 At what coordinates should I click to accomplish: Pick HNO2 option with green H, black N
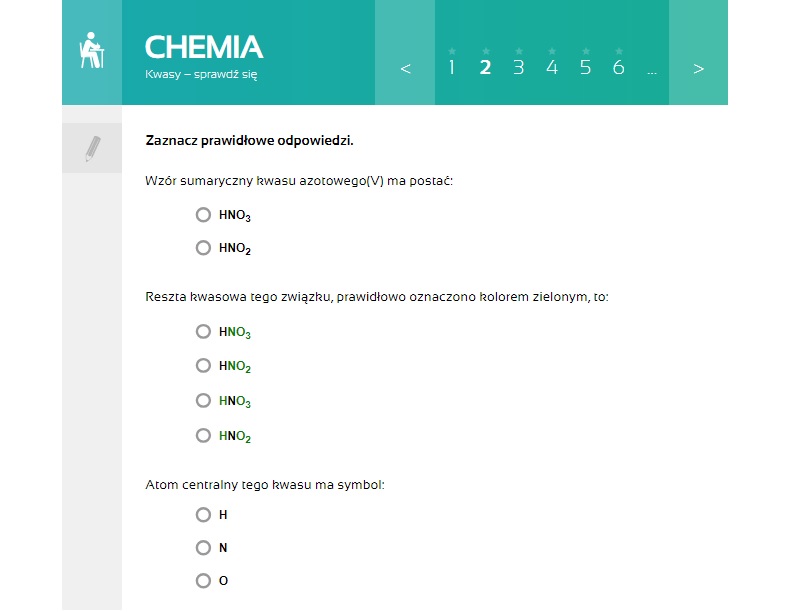point(204,436)
